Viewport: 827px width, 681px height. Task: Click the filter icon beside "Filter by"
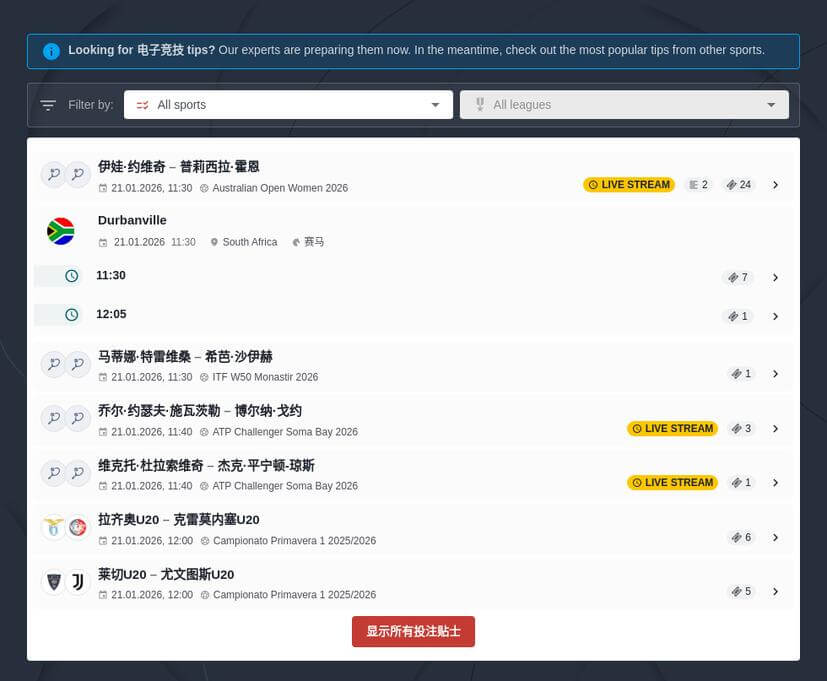pos(48,104)
